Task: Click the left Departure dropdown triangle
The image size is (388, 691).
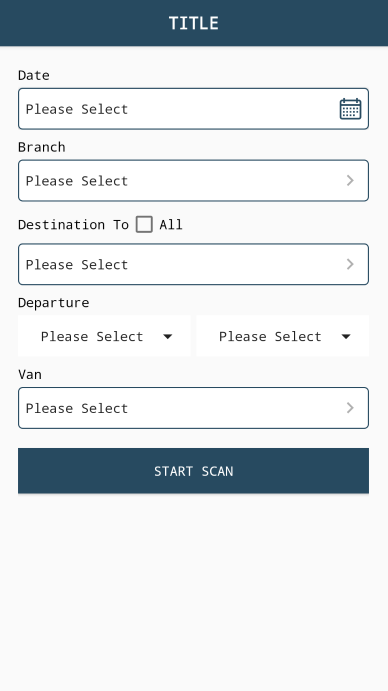Action: tap(168, 337)
